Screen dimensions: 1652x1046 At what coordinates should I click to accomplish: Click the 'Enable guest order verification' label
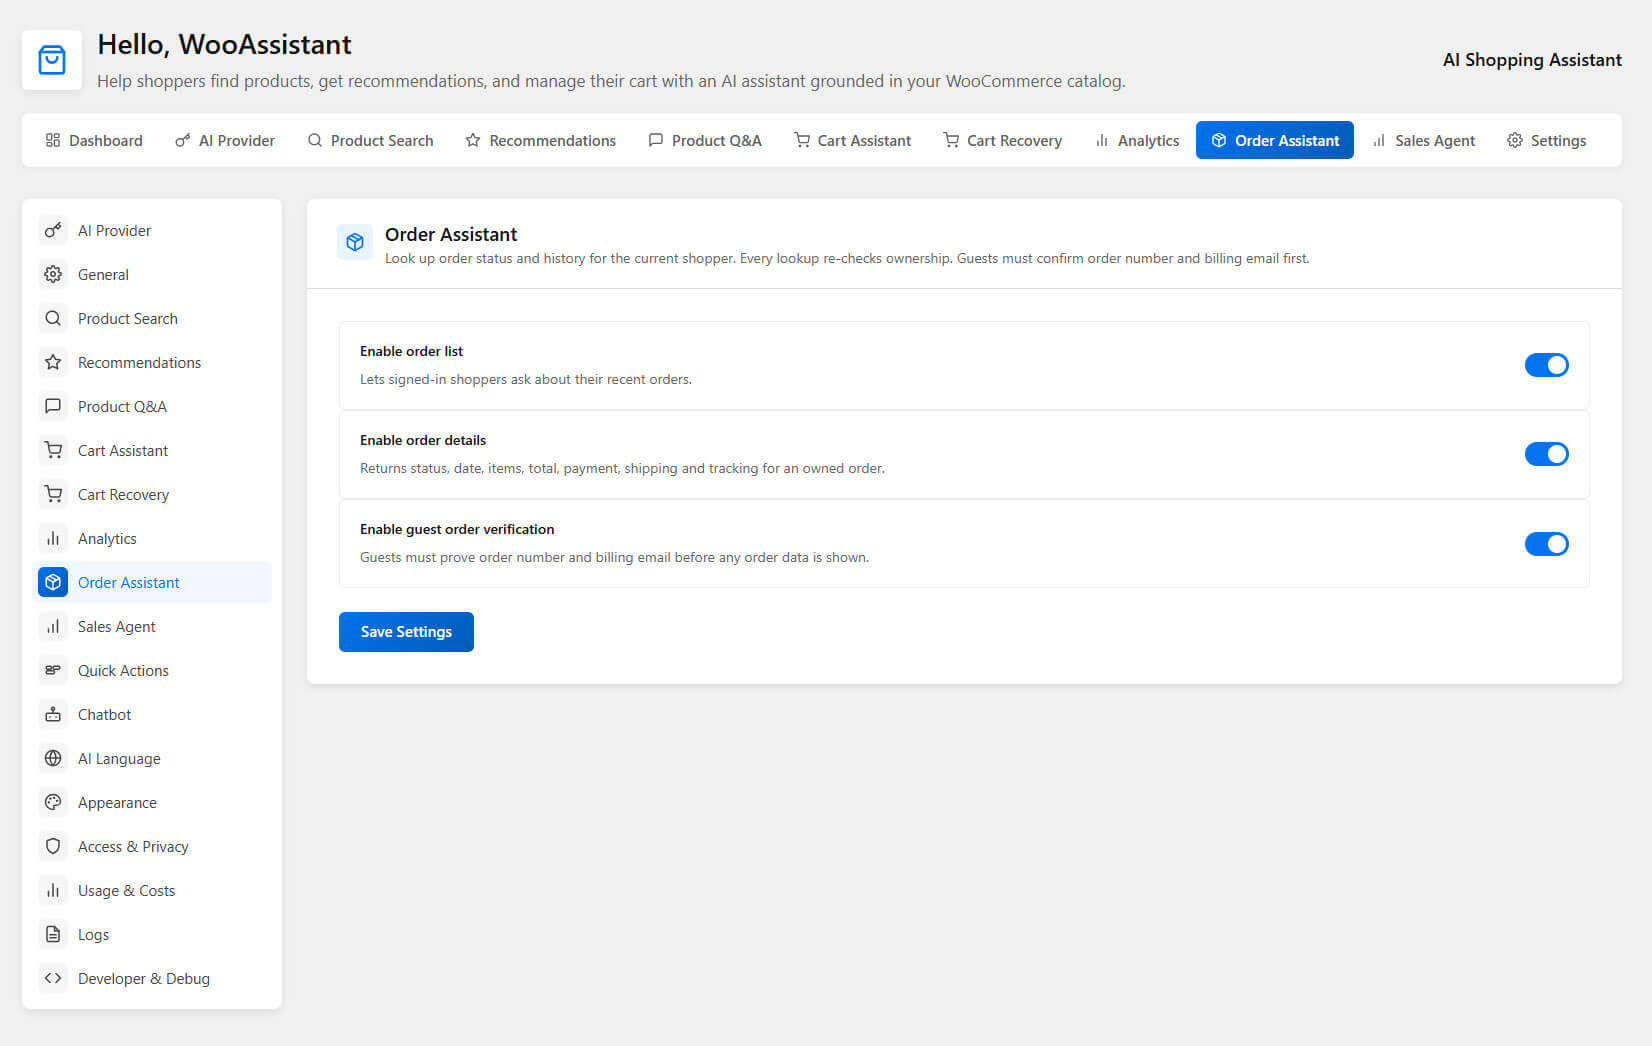pyautogui.click(x=457, y=529)
